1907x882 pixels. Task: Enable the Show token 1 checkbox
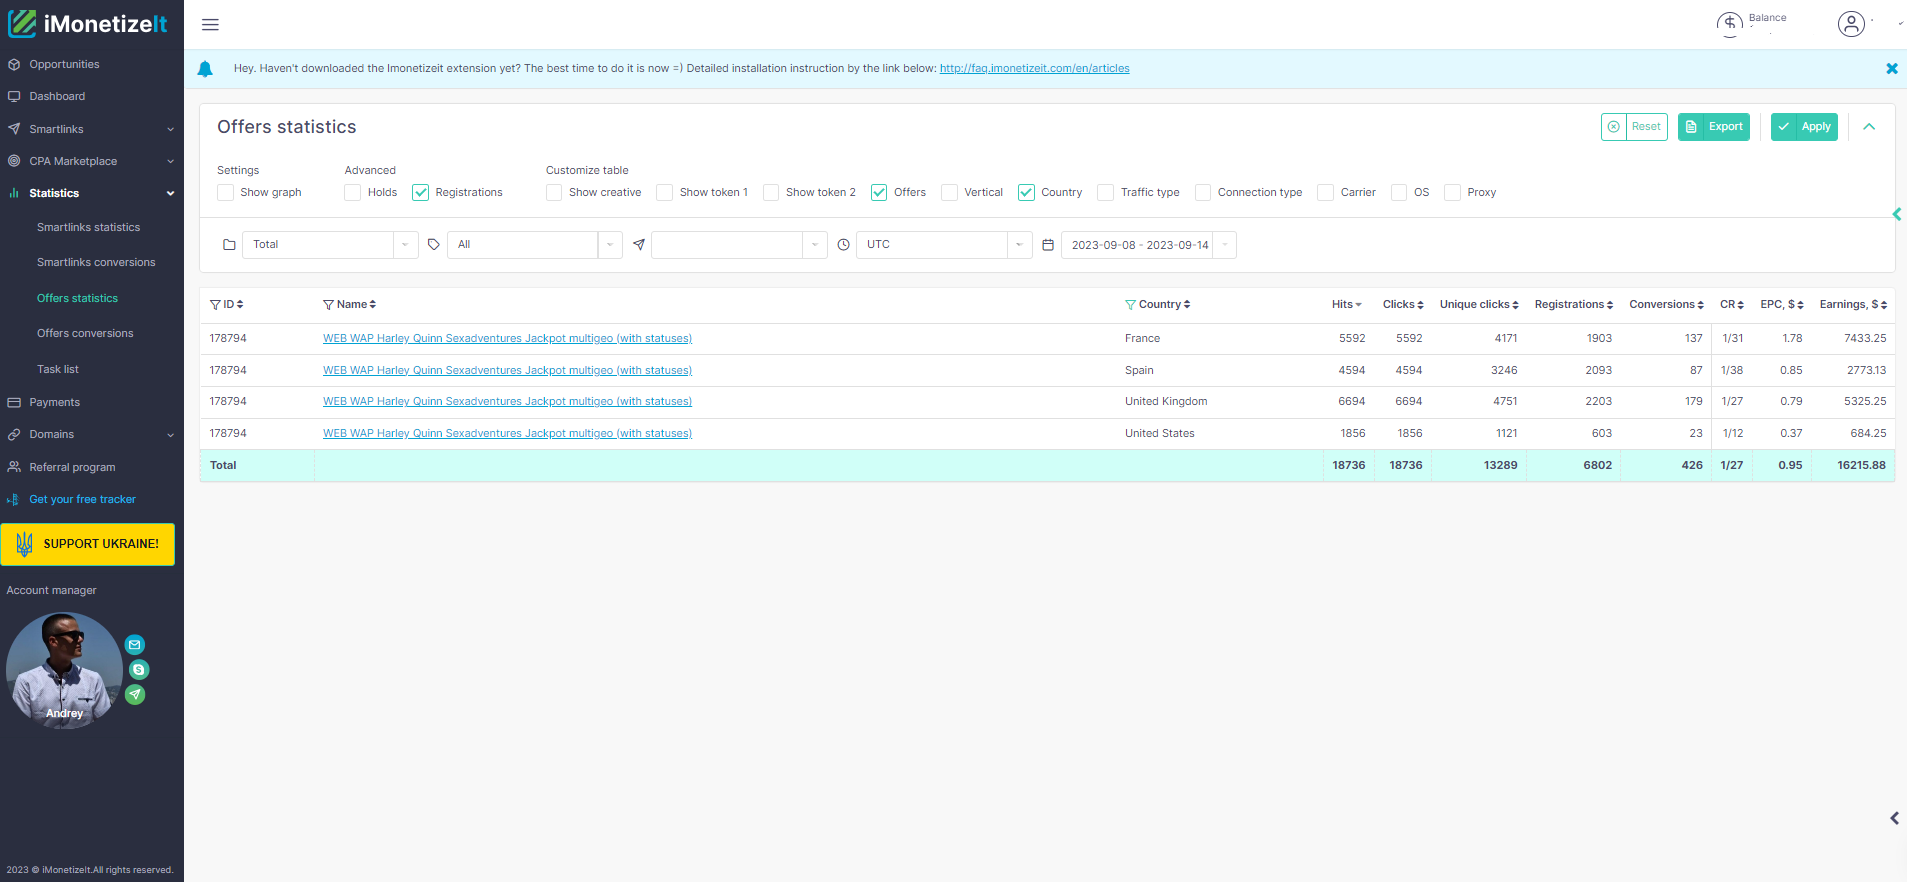pyautogui.click(x=664, y=193)
